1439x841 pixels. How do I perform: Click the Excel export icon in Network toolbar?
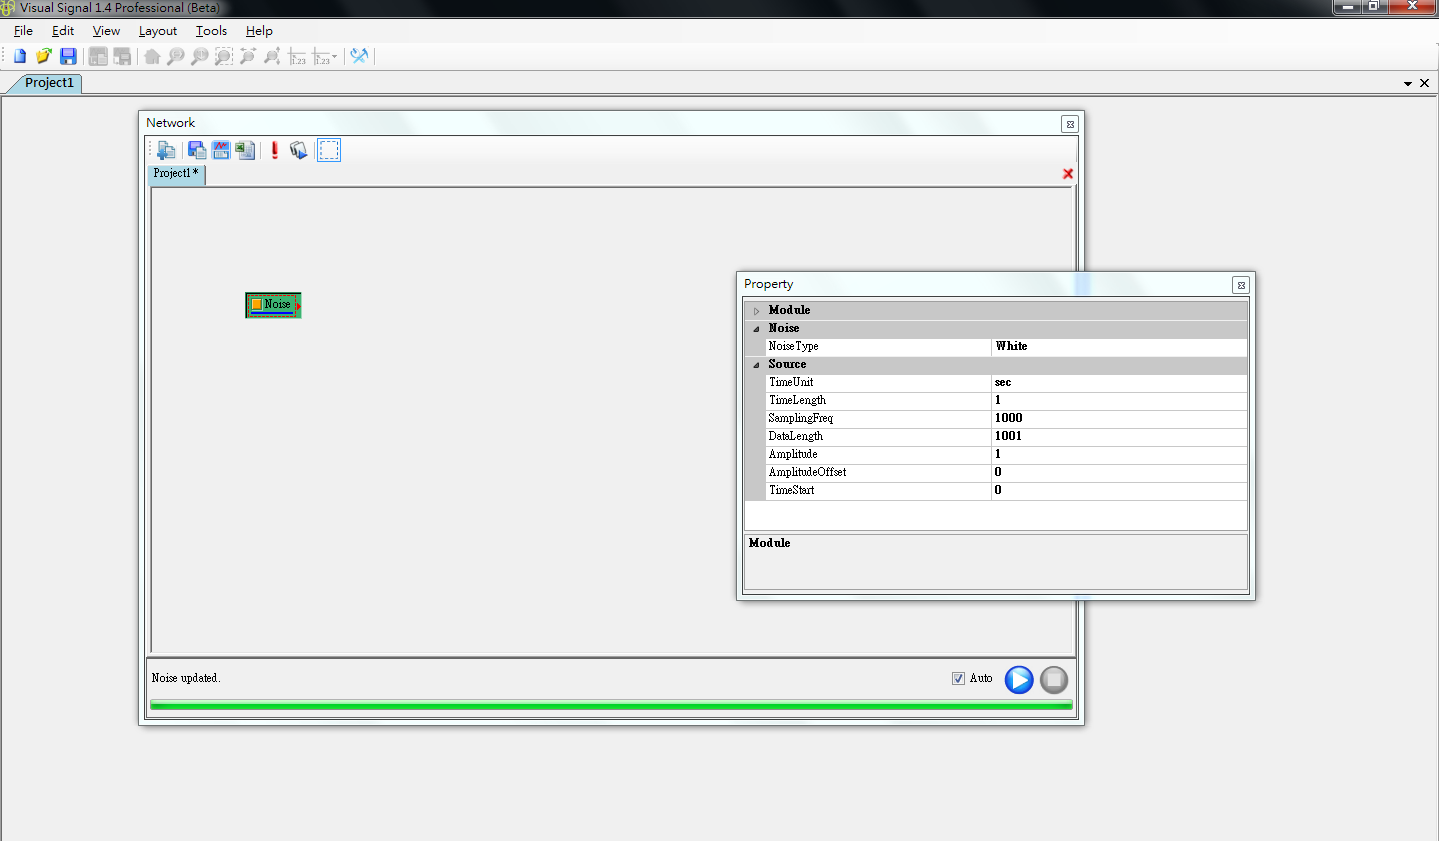pyautogui.click(x=245, y=150)
